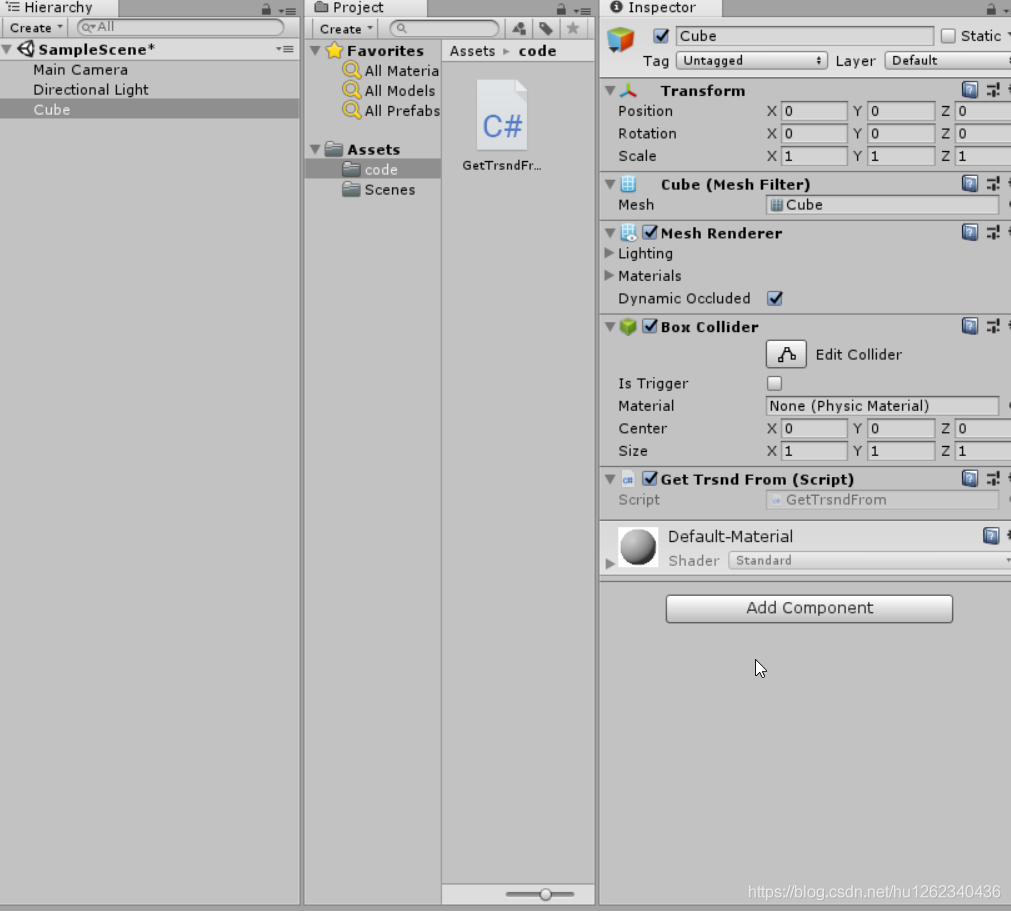Select the GetTrsndFrom C# script file

[x=502, y=125]
